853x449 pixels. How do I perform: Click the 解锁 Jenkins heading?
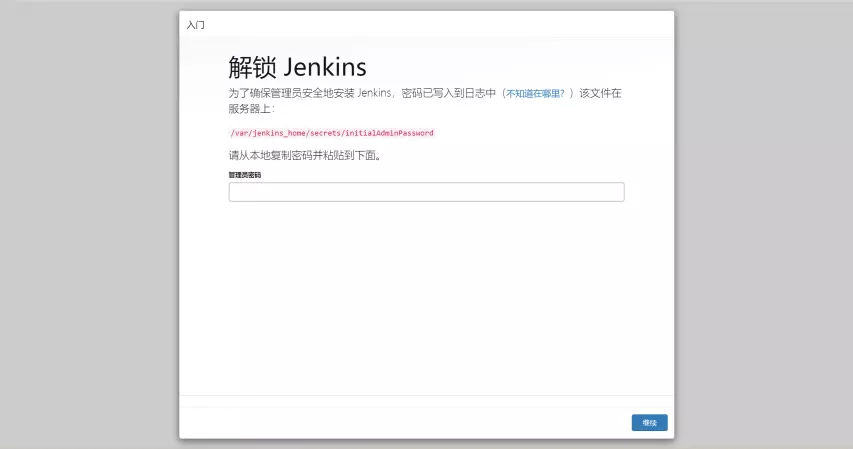297,67
